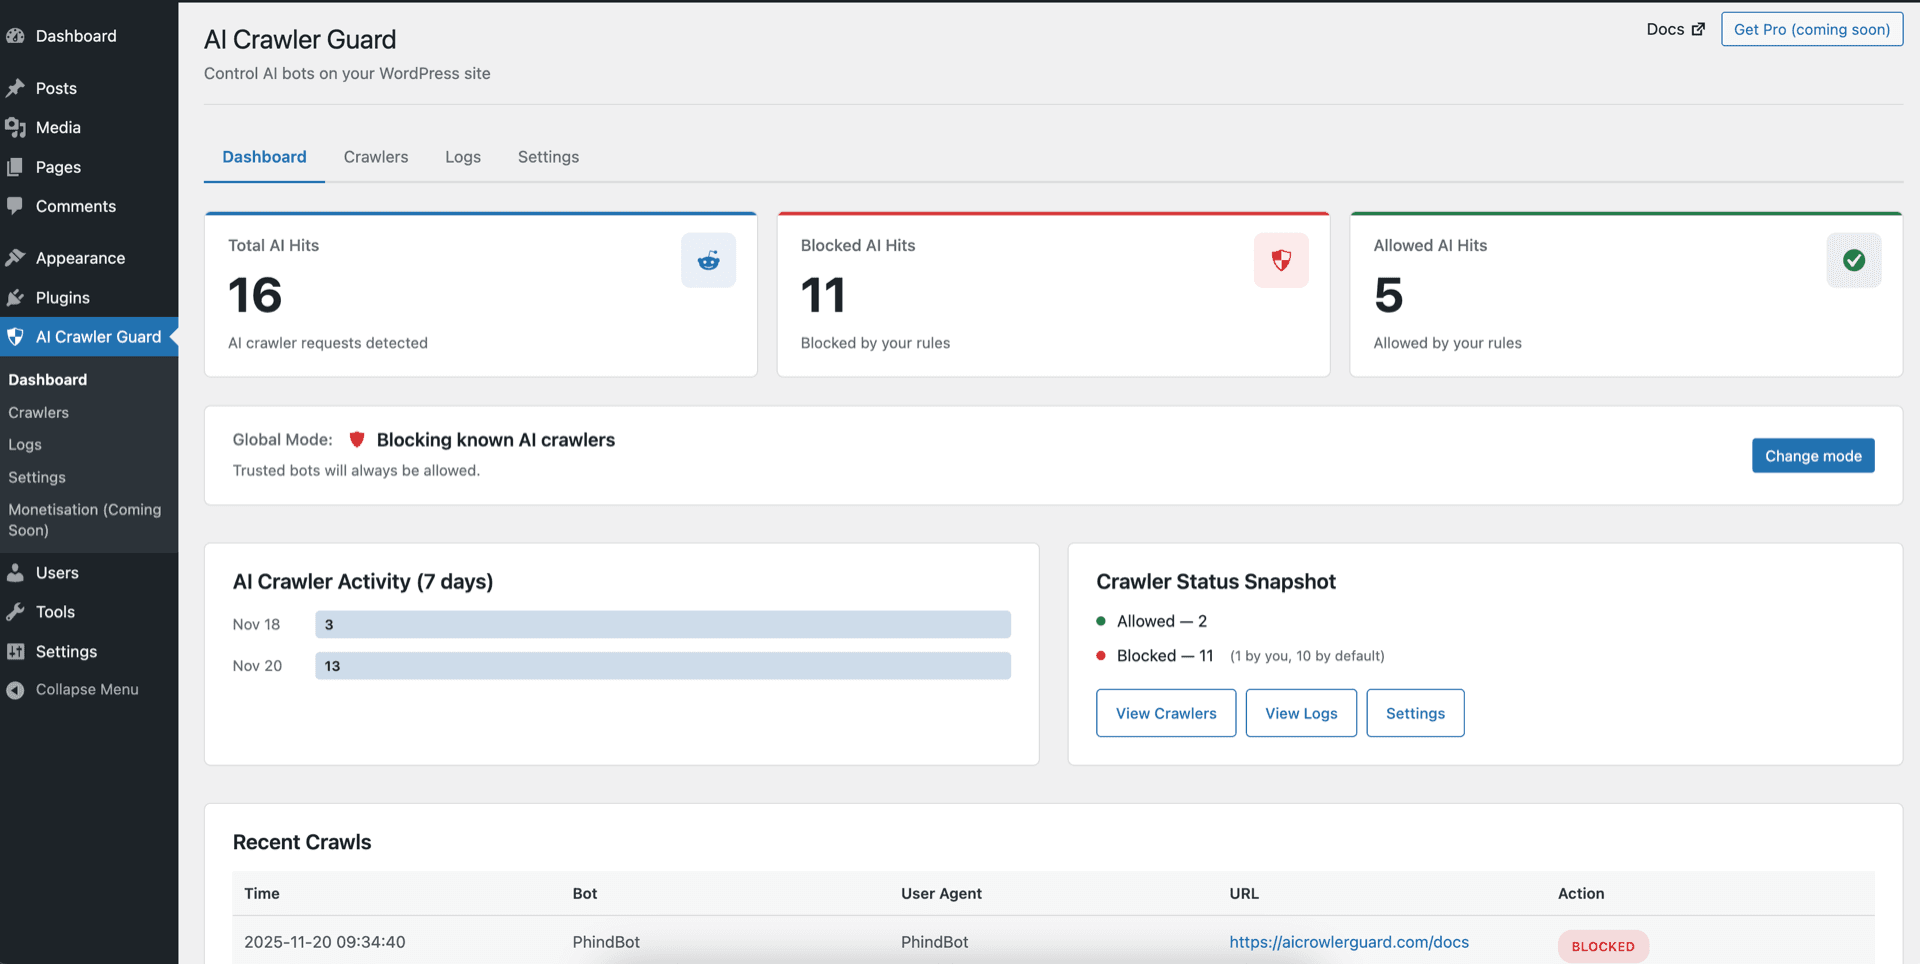Open the aicrowlerguard.com/docs URL in Recent Crawls
The height and width of the screenshot is (964, 1920).
click(1349, 941)
